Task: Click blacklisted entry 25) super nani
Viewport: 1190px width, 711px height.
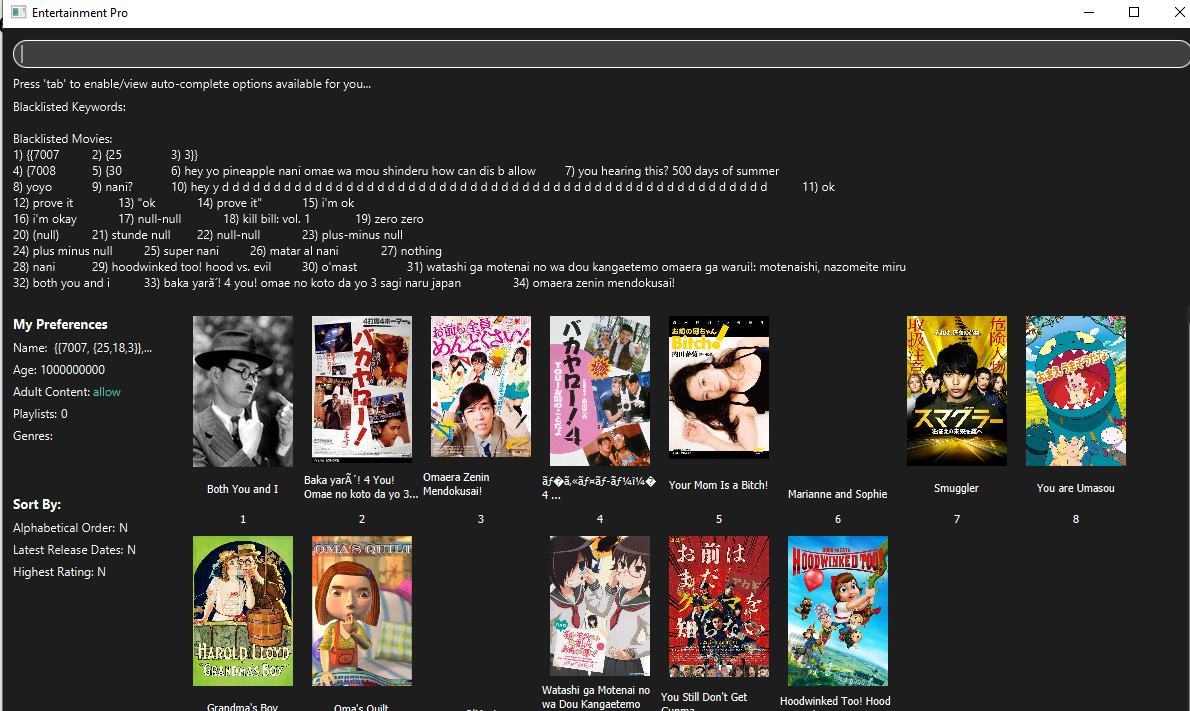Action: pos(181,251)
